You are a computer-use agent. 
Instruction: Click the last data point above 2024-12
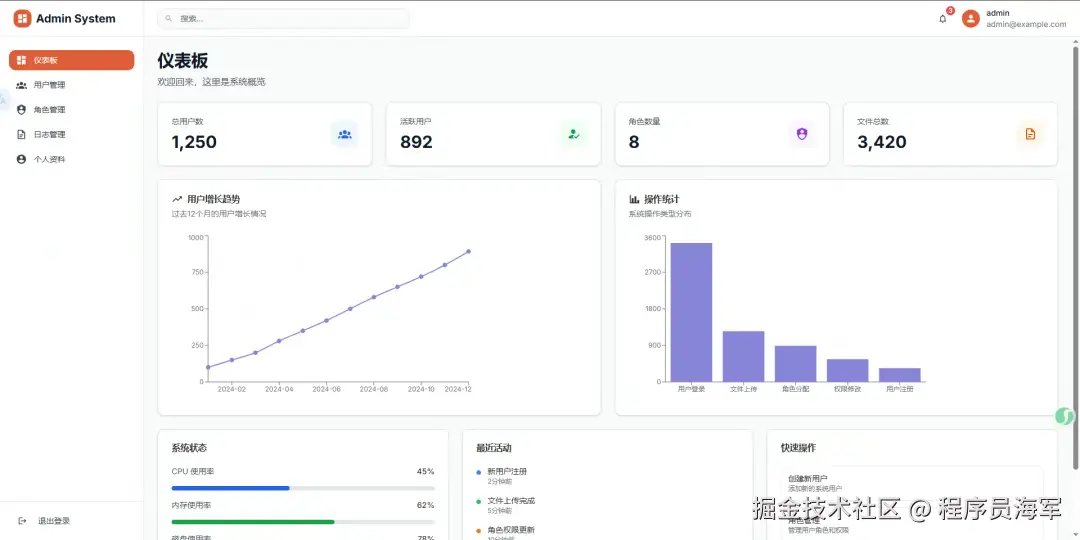tap(468, 251)
